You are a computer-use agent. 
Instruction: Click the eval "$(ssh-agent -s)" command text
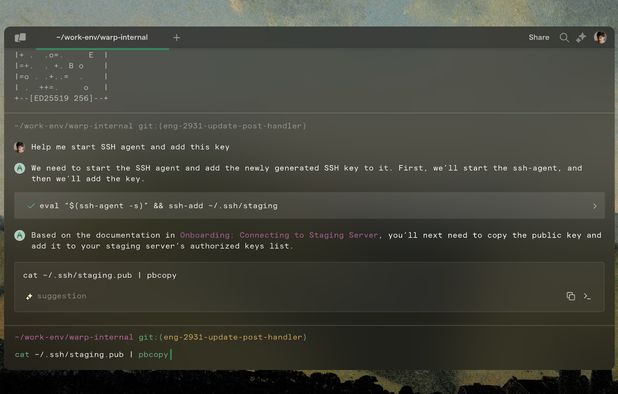coord(158,206)
